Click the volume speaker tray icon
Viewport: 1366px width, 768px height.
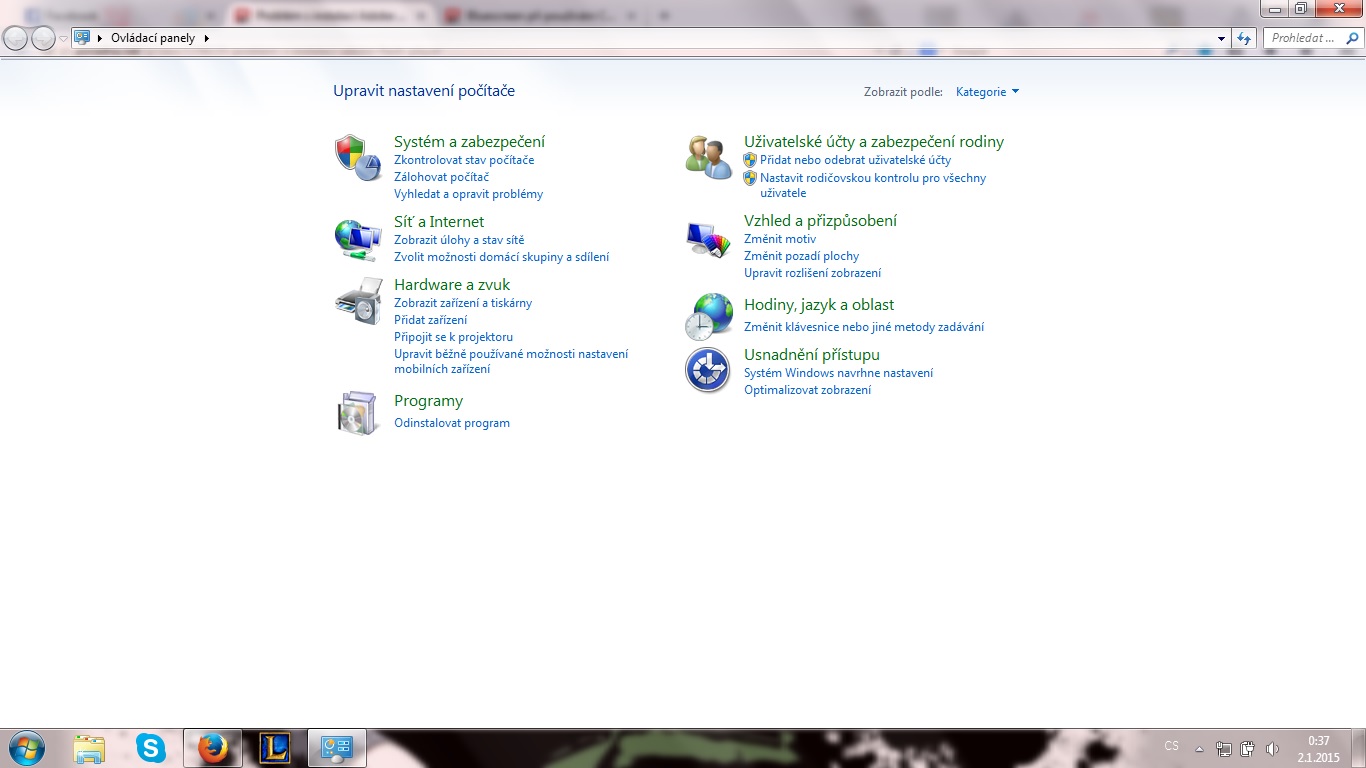[x=1272, y=749]
